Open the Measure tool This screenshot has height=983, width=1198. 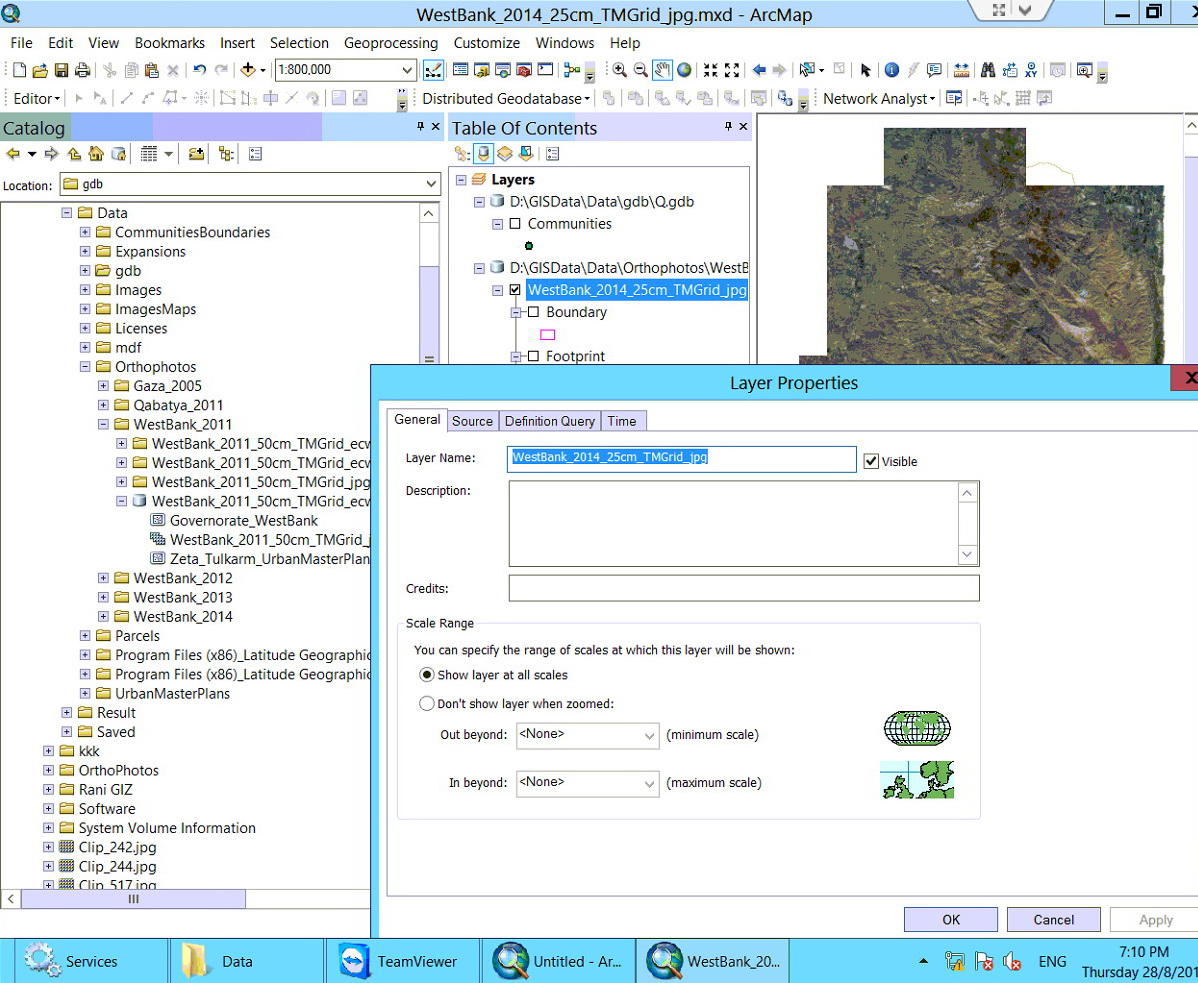[x=961, y=70]
